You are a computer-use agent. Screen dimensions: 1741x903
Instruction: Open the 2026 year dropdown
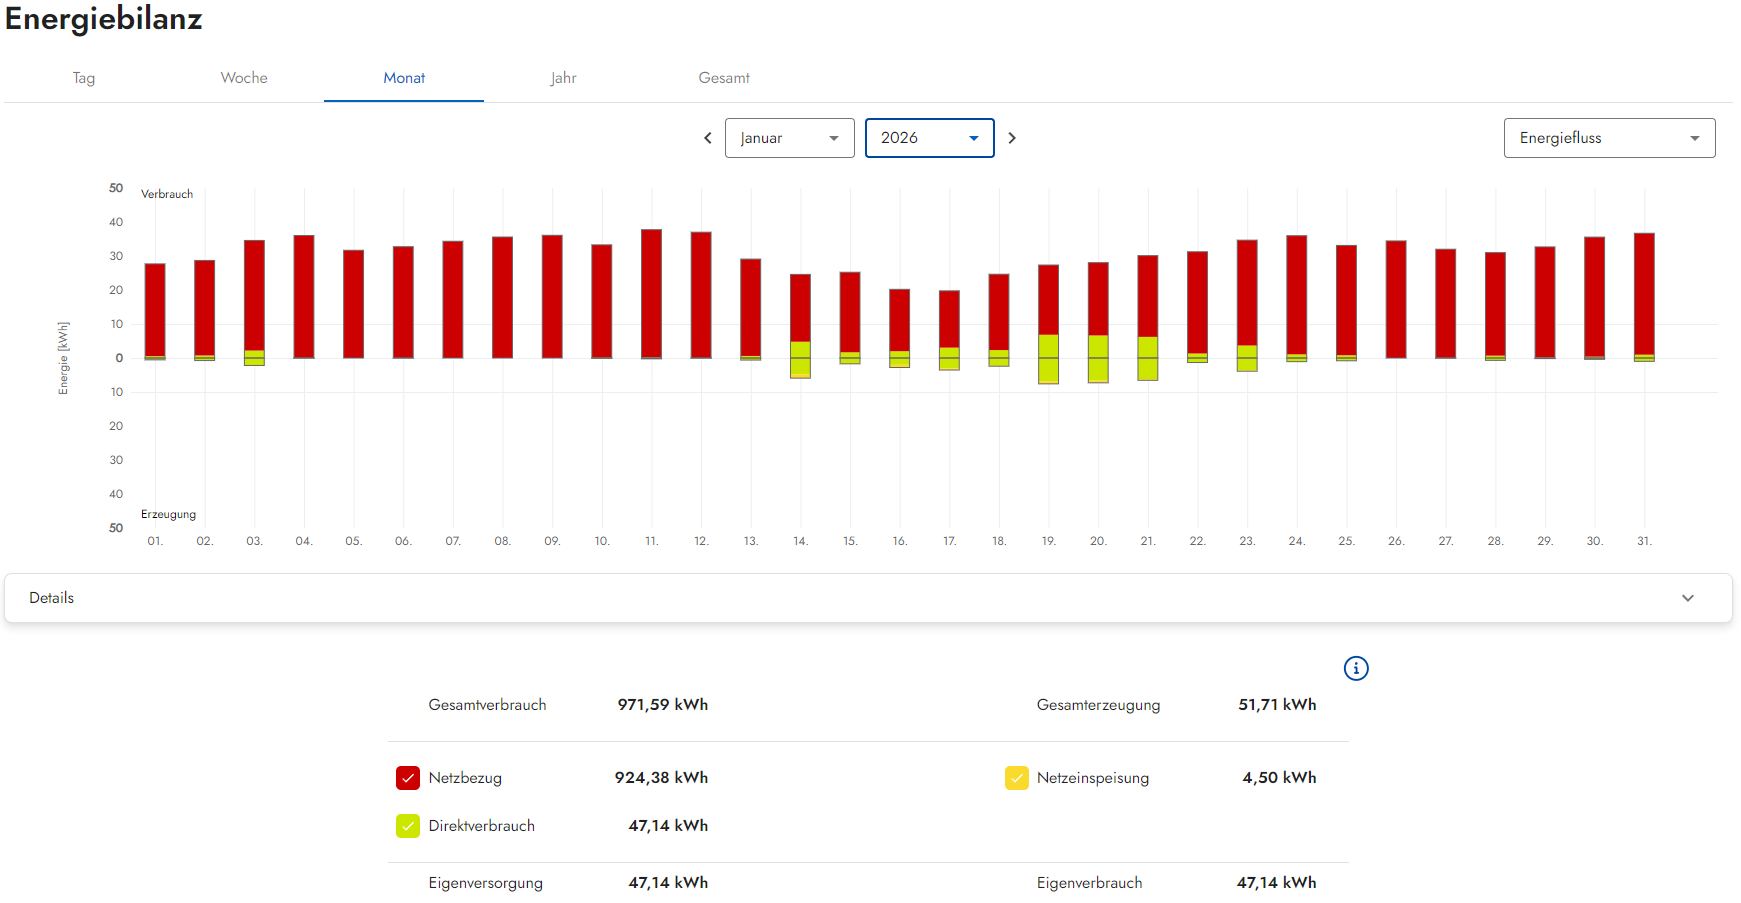click(929, 138)
